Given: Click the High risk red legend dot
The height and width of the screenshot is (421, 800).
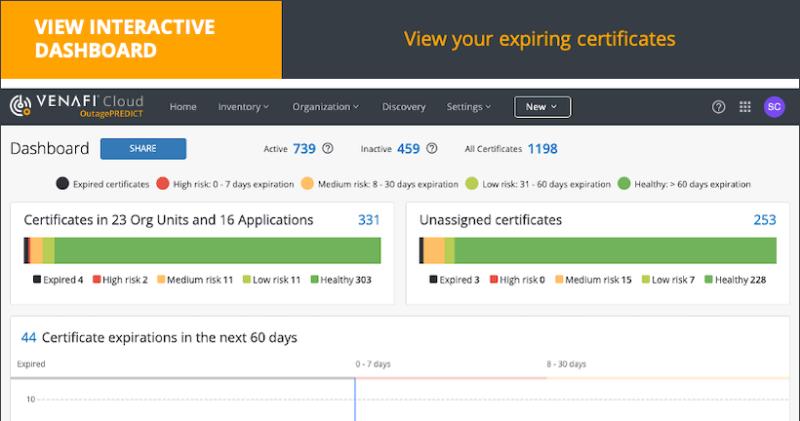Looking at the screenshot, I should [x=163, y=184].
